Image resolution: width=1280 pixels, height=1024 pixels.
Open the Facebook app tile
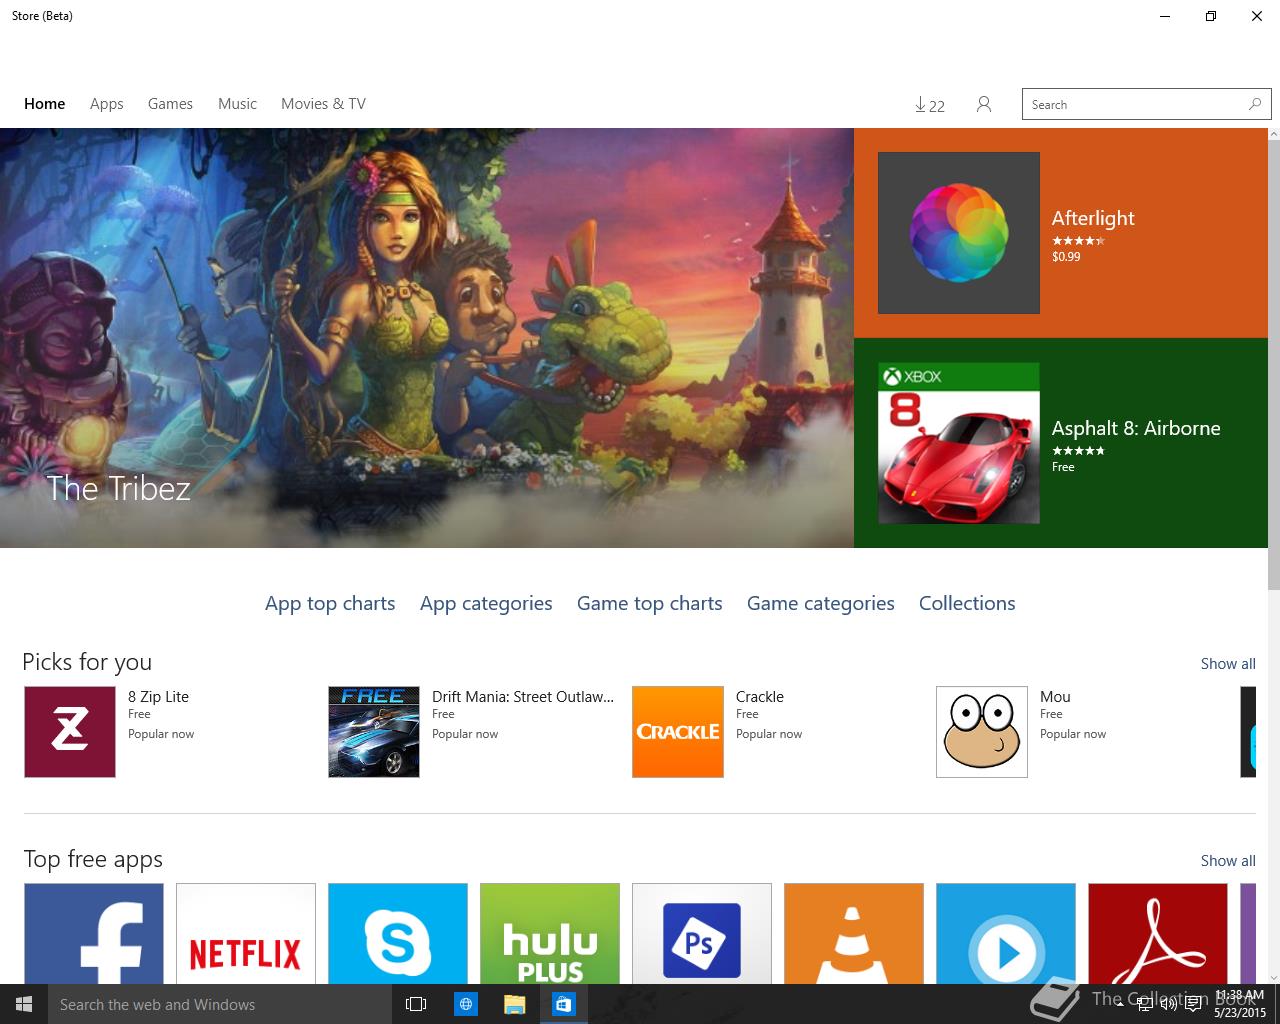(x=94, y=933)
